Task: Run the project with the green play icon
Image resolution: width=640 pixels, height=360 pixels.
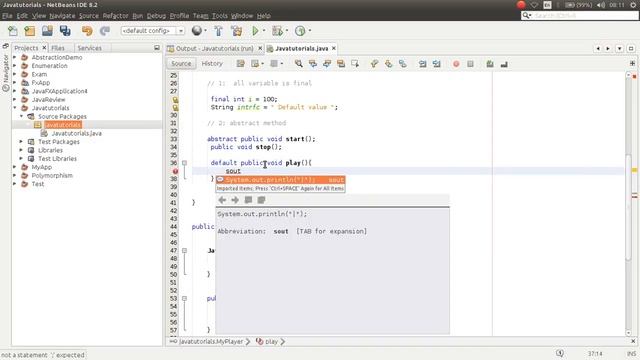Action: [x=255, y=31]
